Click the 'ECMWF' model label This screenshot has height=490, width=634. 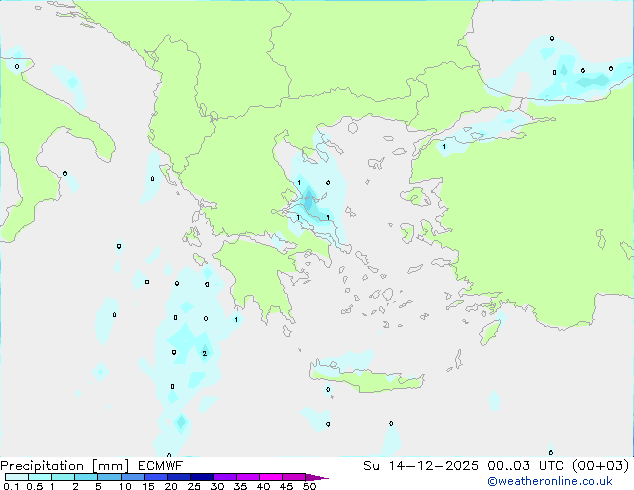click(x=161, y=466)
